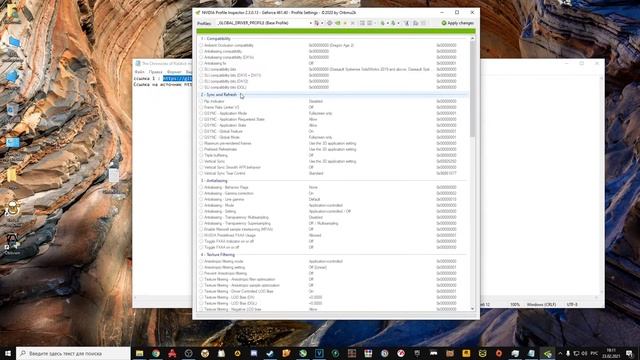Collapse the 1 - Compatibility section
The width and height of the screenshot is (640, 360).
216,39
